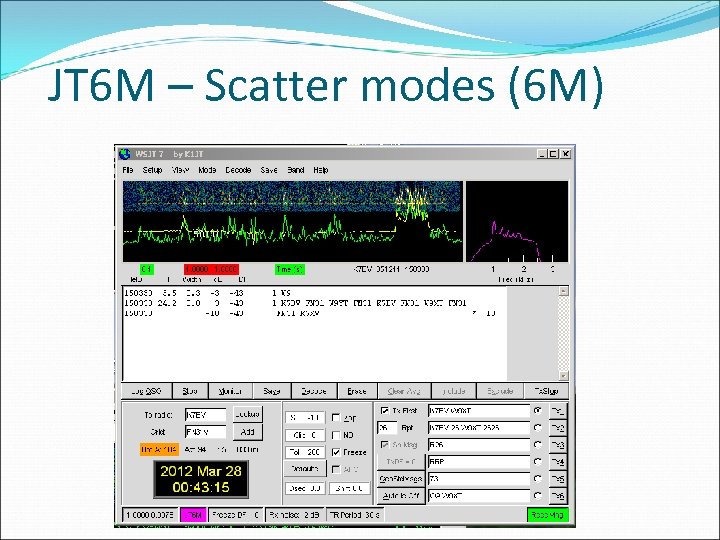Click the waterfall signal display
The width and height of the screenshot is (720, 540).
click(x=292, y=221)
